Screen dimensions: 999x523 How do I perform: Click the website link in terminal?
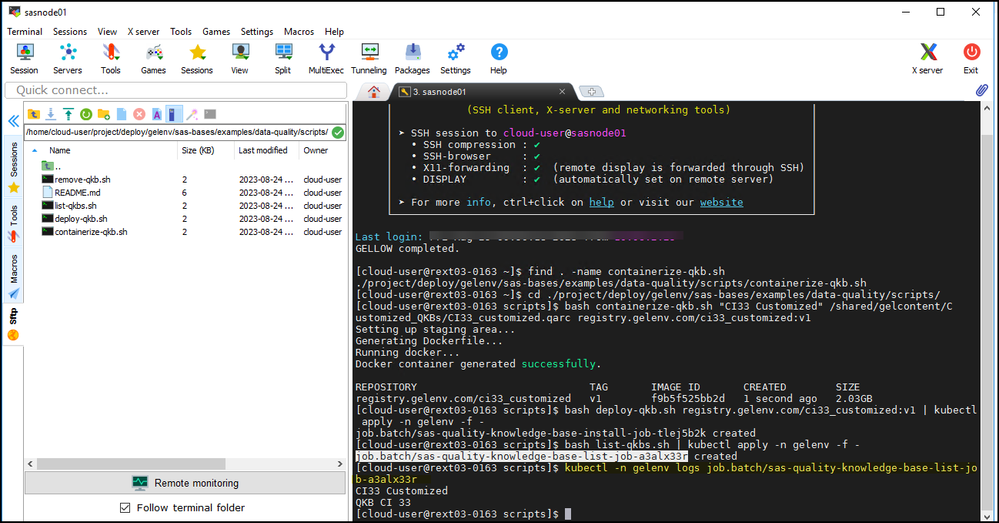[720, 202]
